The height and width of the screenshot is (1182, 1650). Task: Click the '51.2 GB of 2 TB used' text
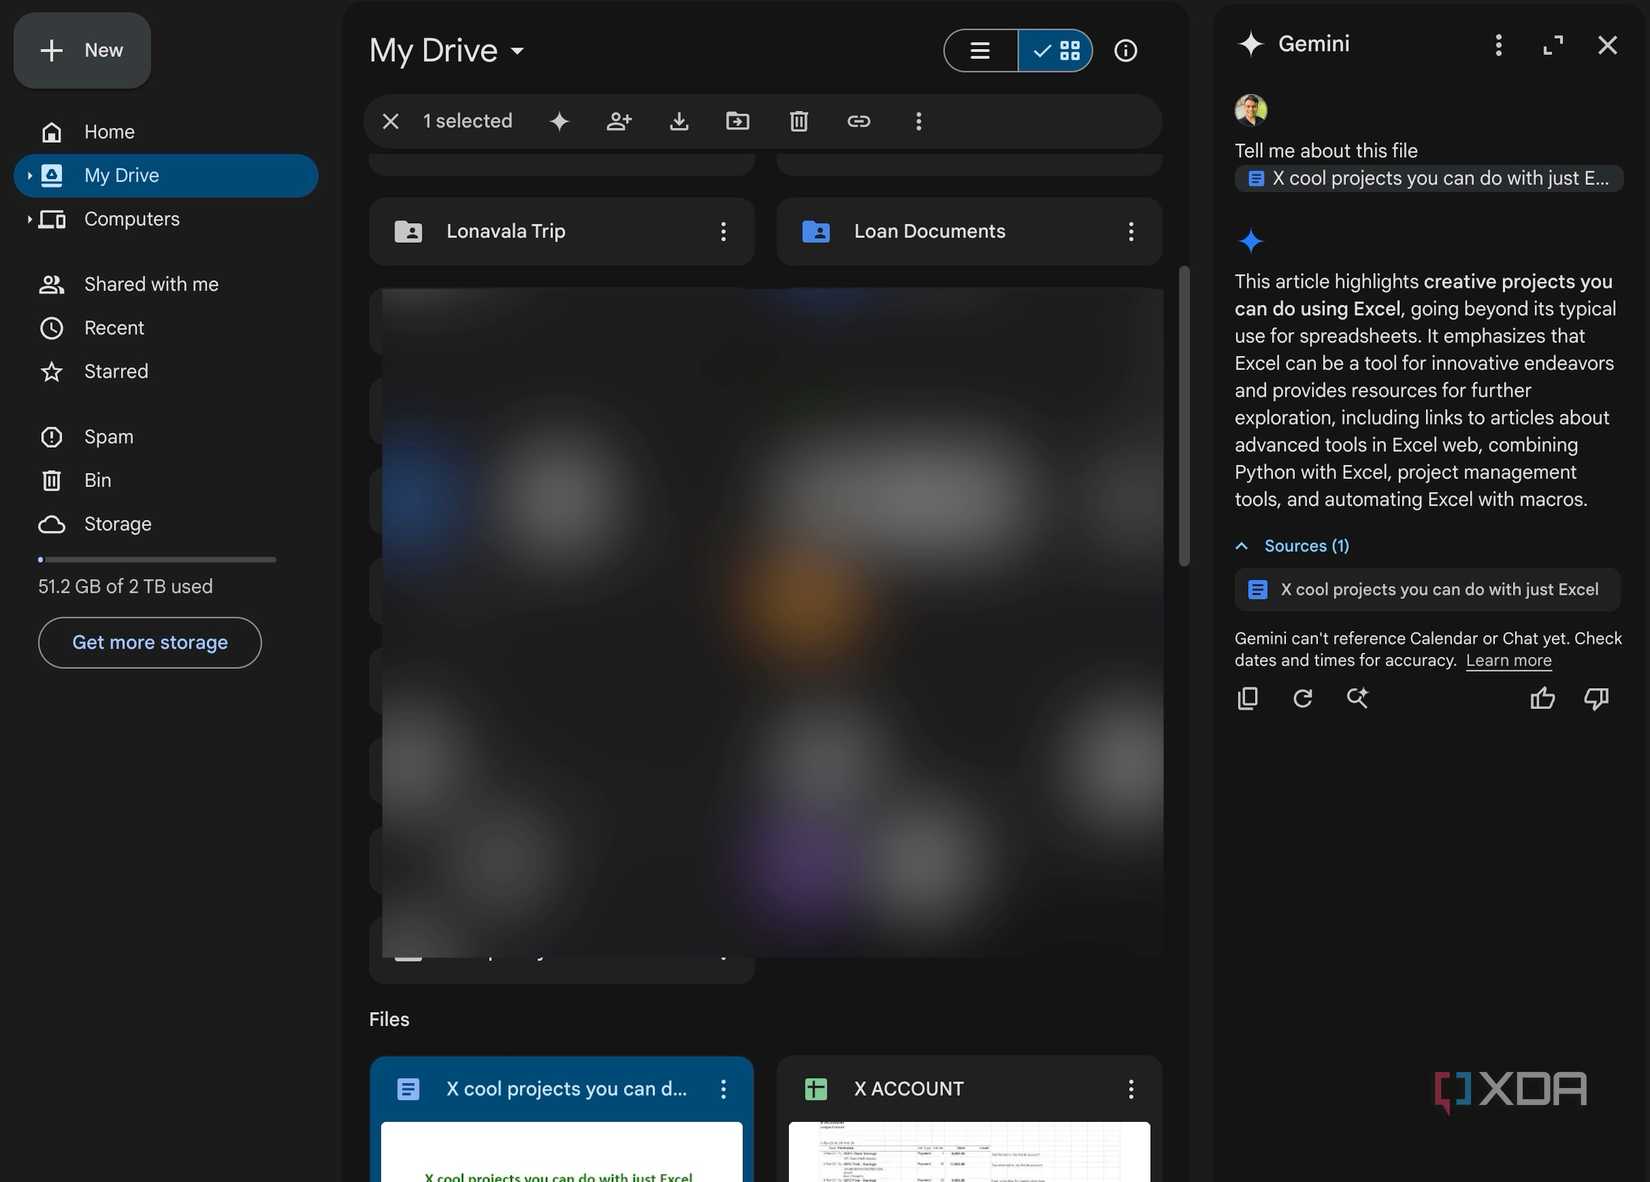125,586
